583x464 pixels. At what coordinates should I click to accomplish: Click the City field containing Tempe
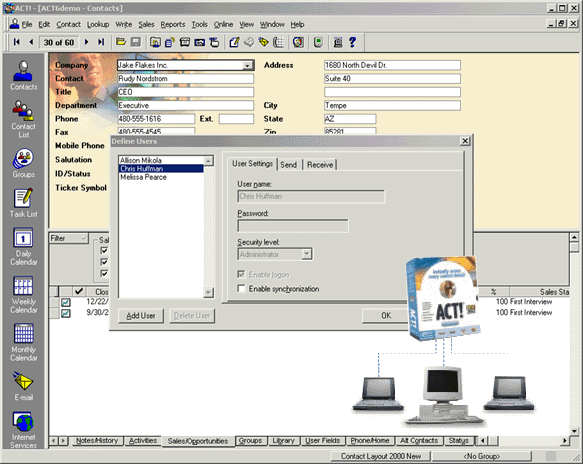[392, 106]
